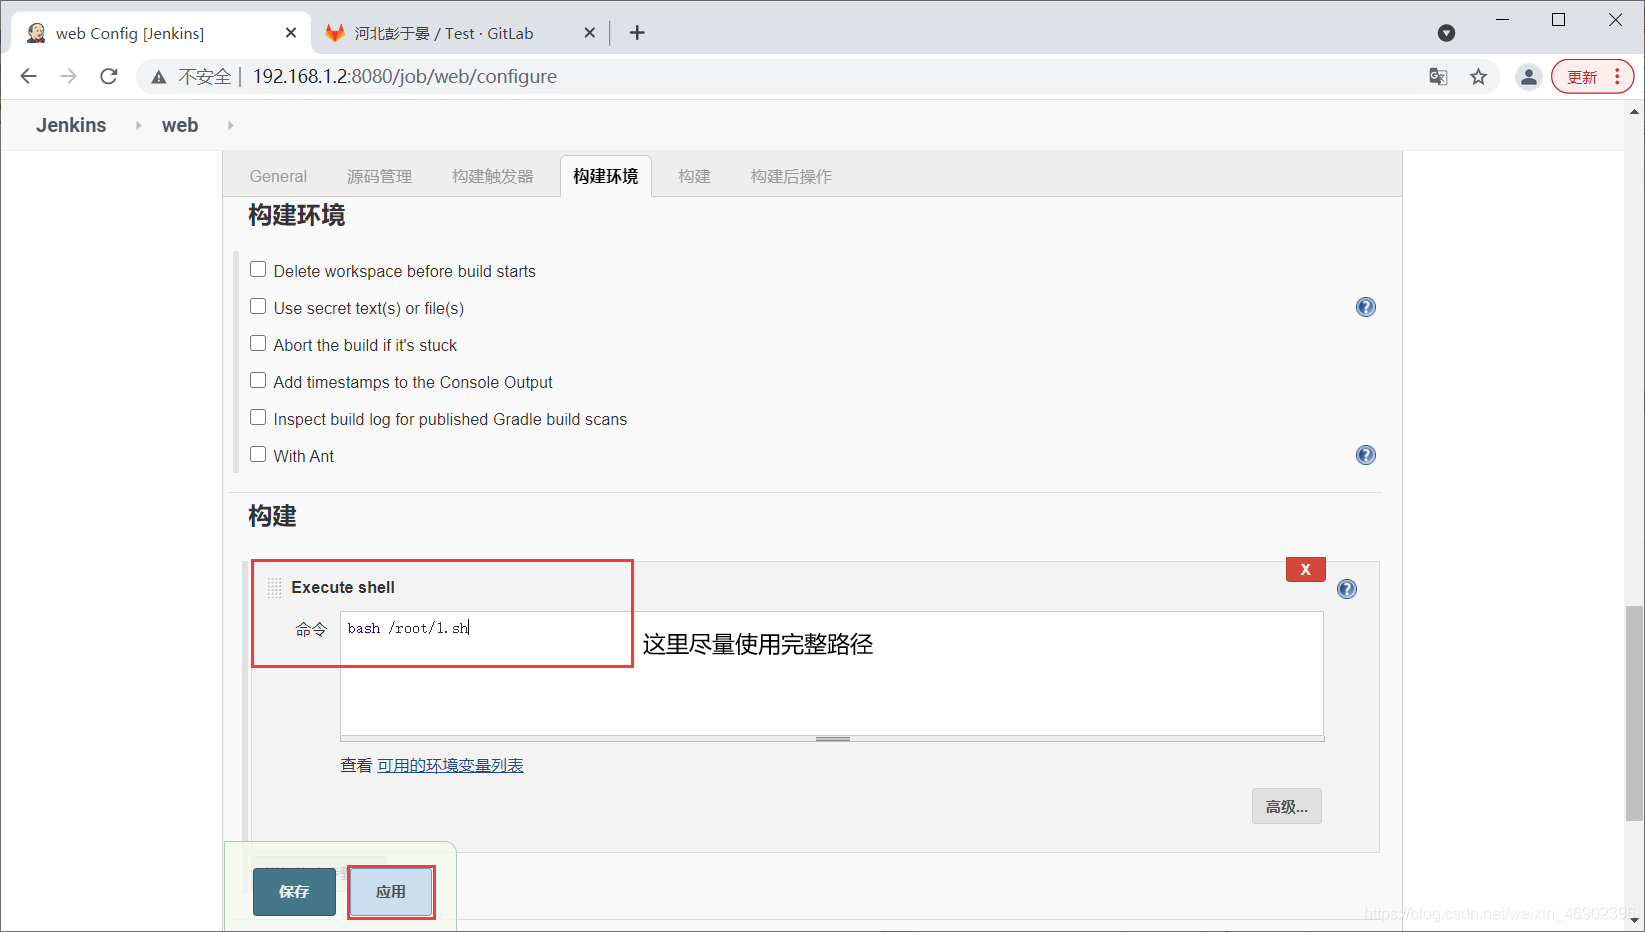Click the scrollbar down arrow
The width and height of the screenshot is (1645, 932).
coord(1634,920)
